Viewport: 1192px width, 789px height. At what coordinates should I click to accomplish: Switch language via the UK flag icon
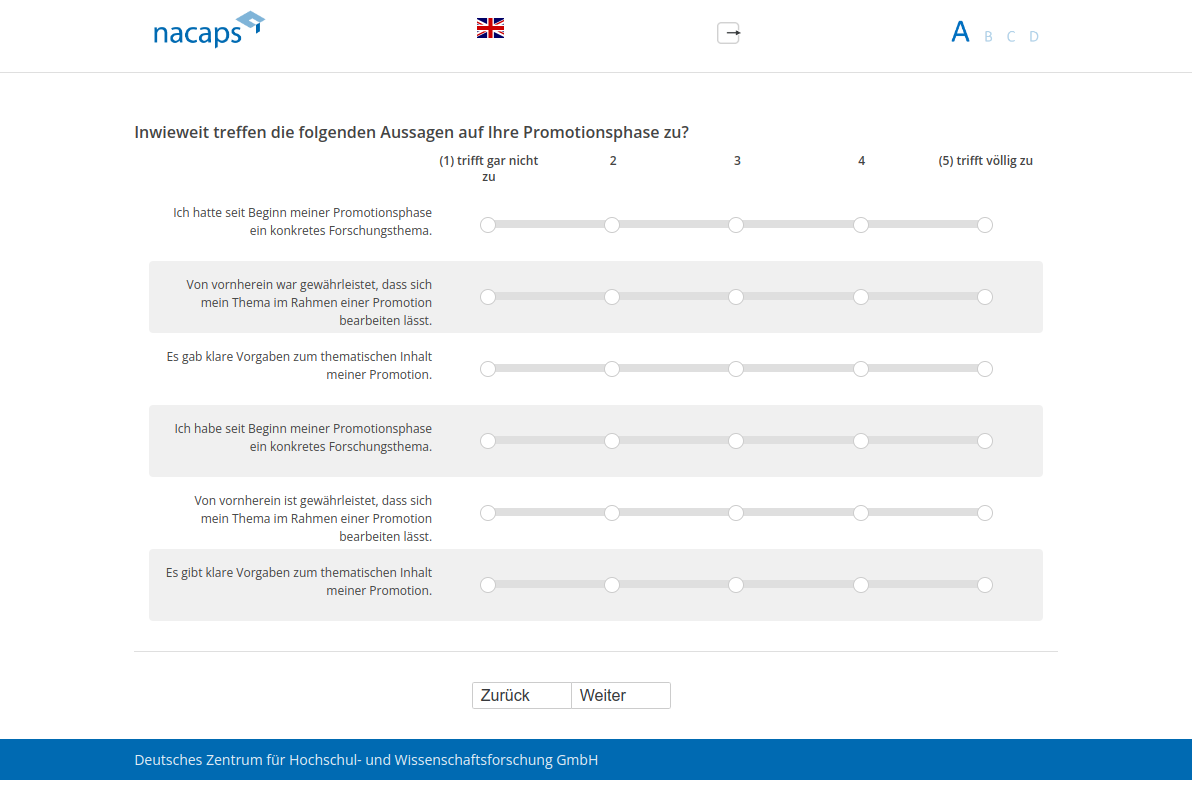(490, 28)
